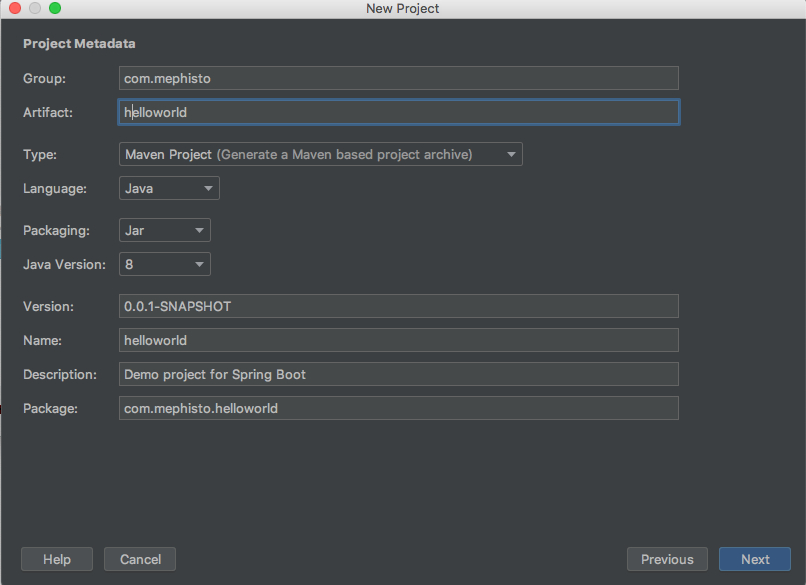
Task: Expand the Java Version dropdown
Action: 164,264
